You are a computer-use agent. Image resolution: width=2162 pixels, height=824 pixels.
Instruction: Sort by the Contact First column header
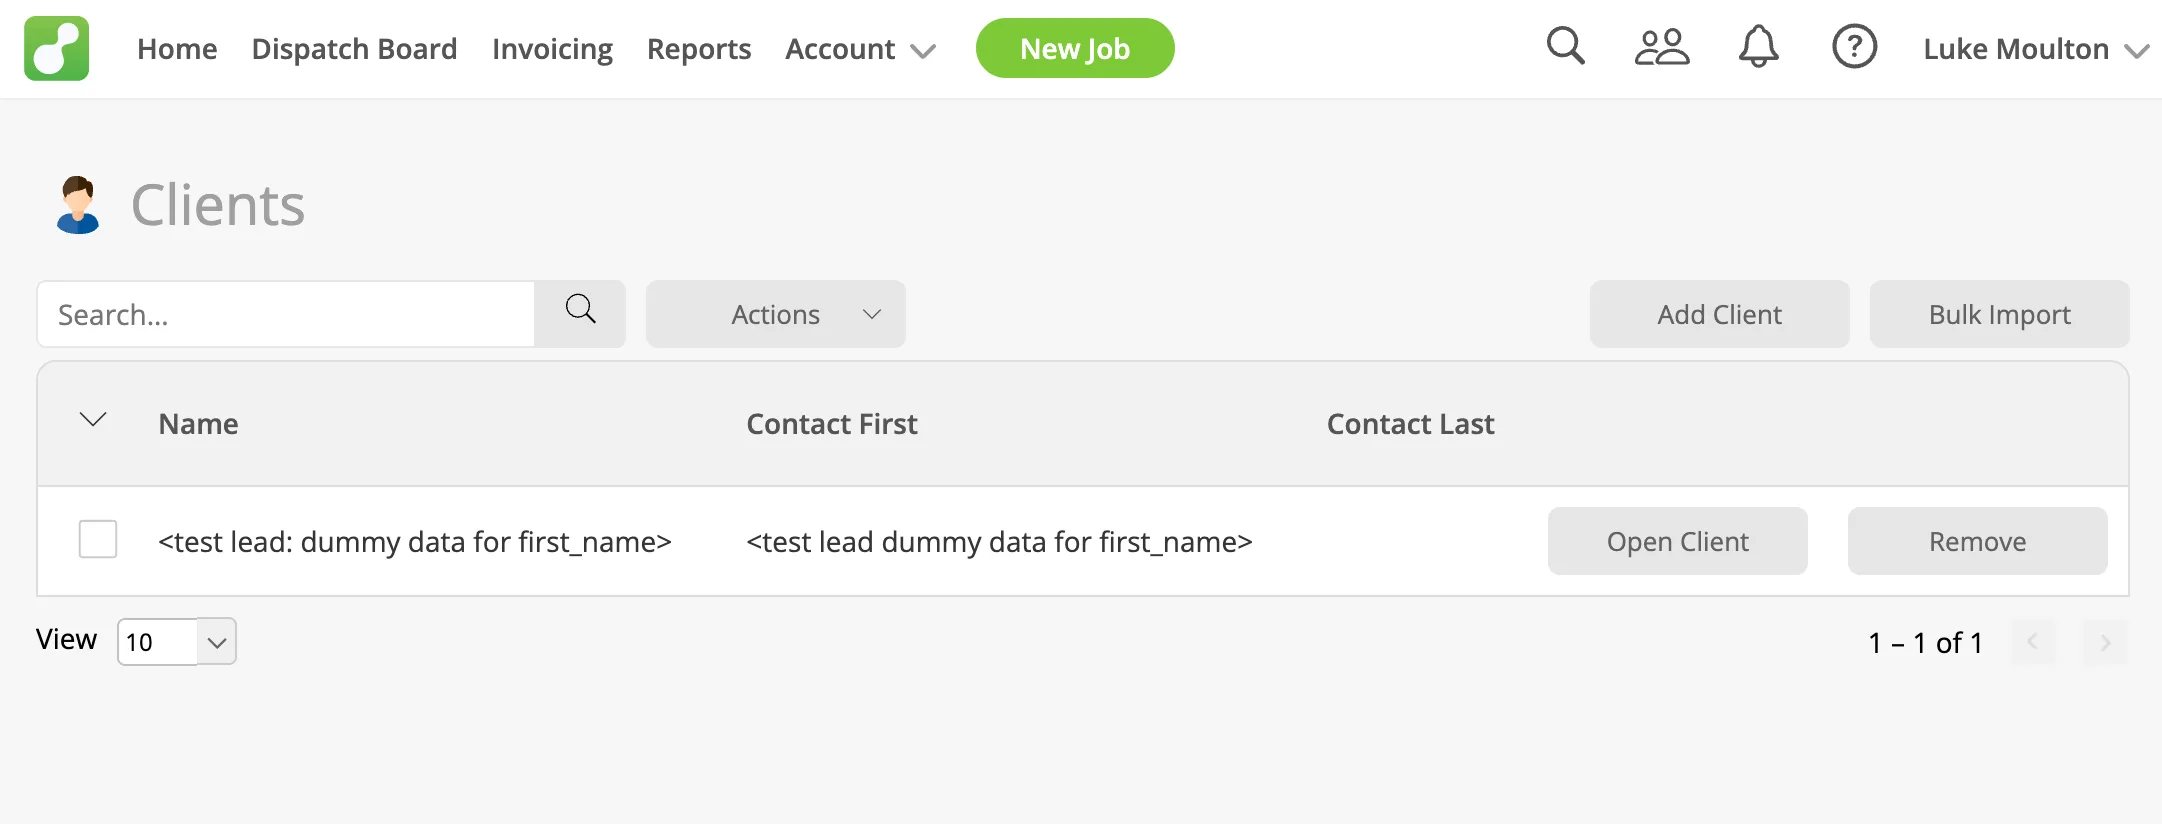pyautogui.click(x=832, y=424)
